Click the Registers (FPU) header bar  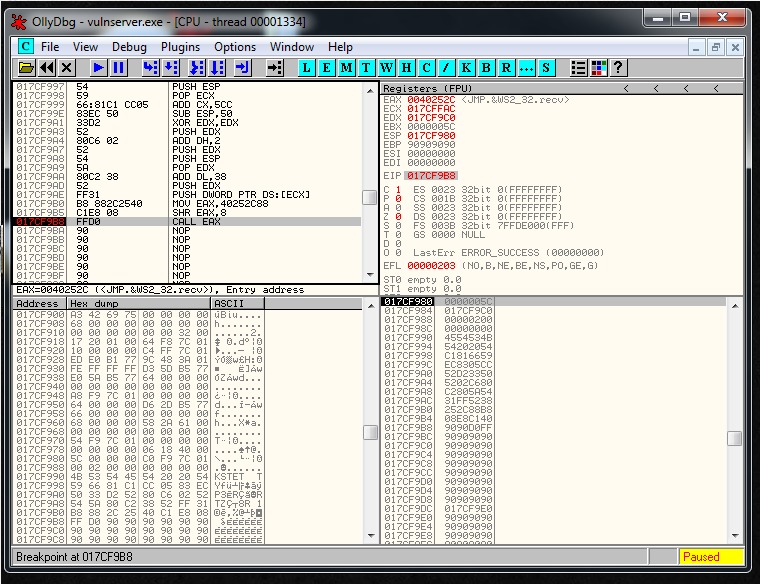(x=562, y=89)
